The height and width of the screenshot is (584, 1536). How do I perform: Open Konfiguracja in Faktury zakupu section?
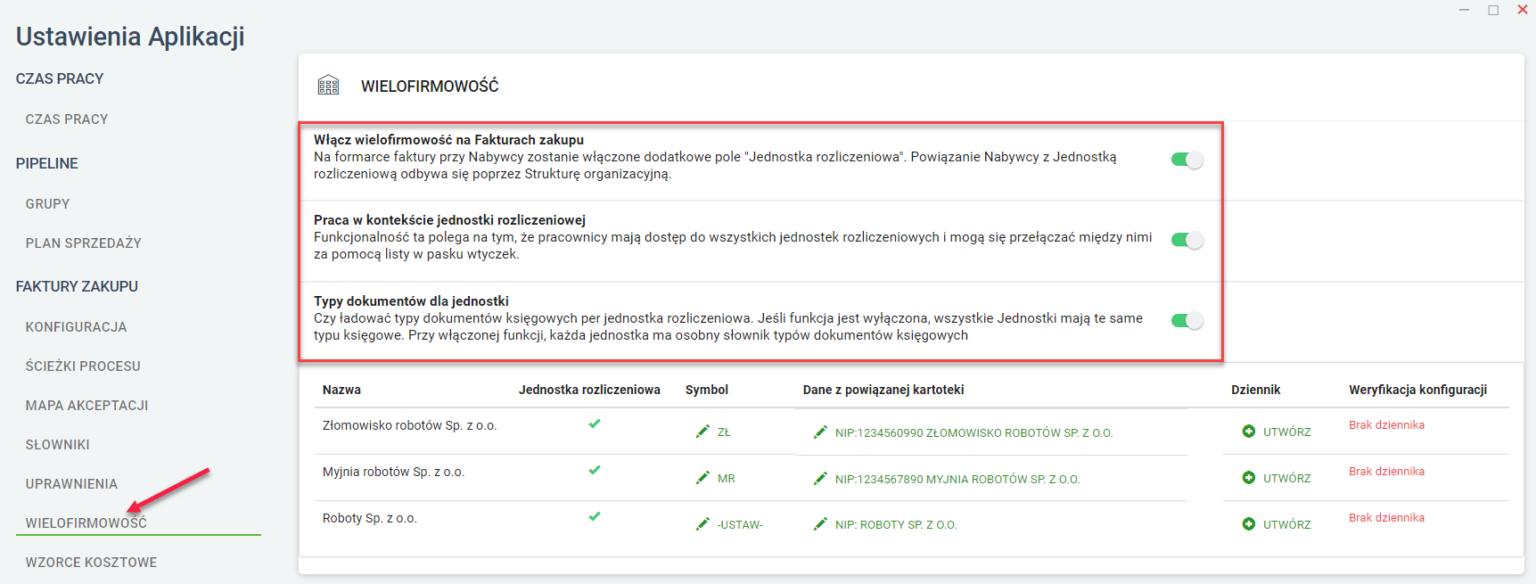(x=76, y=327)
